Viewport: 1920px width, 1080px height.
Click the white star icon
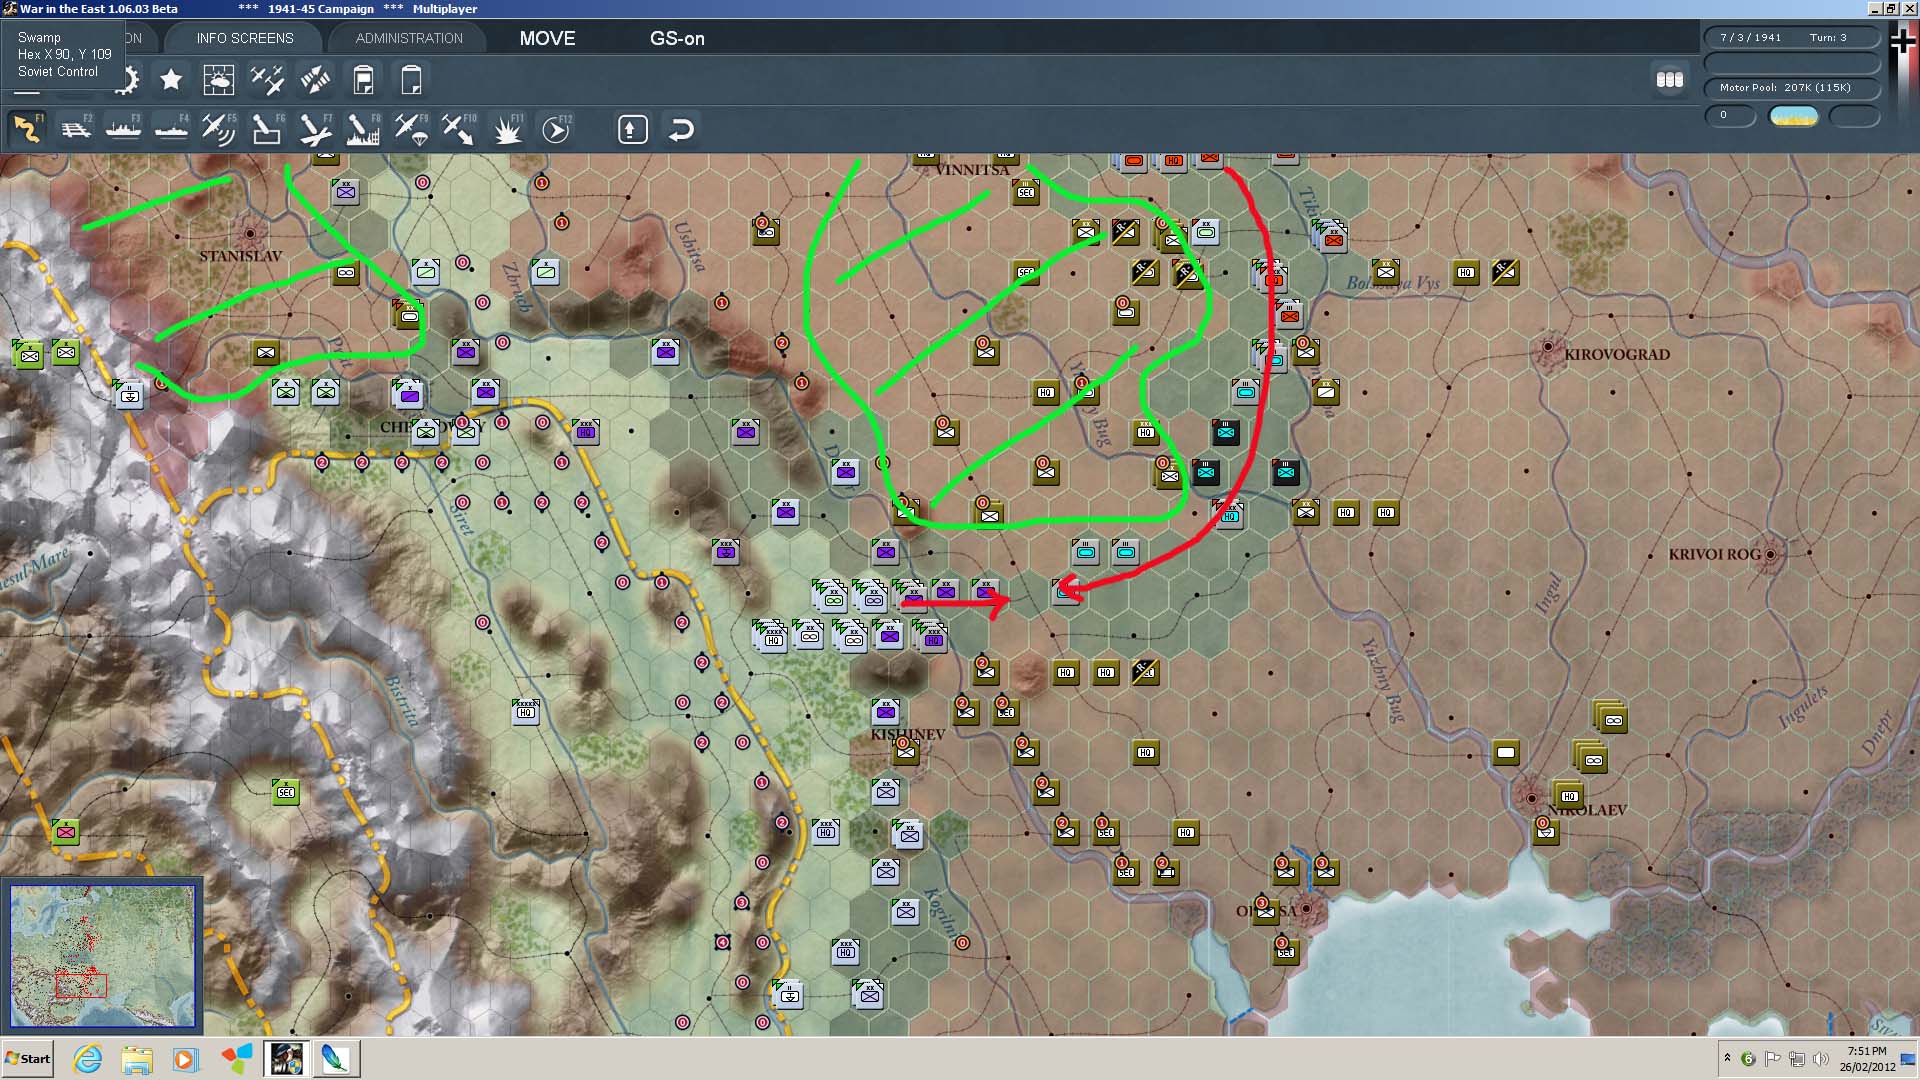point(171,79)
